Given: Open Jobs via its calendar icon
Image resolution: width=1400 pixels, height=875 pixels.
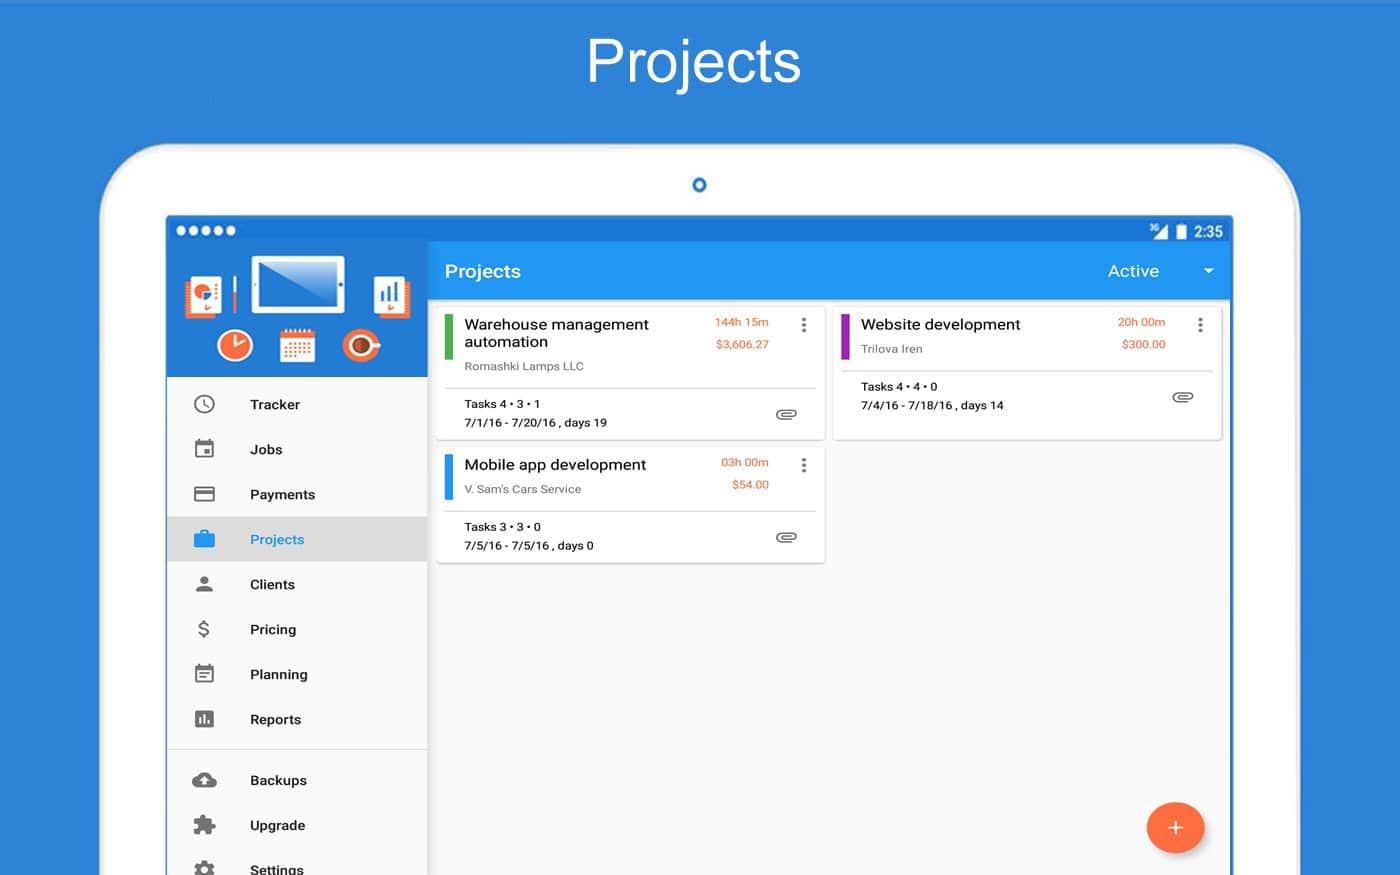Looking at the screenshot, I should pyautogui.click(x=204, y=449).
